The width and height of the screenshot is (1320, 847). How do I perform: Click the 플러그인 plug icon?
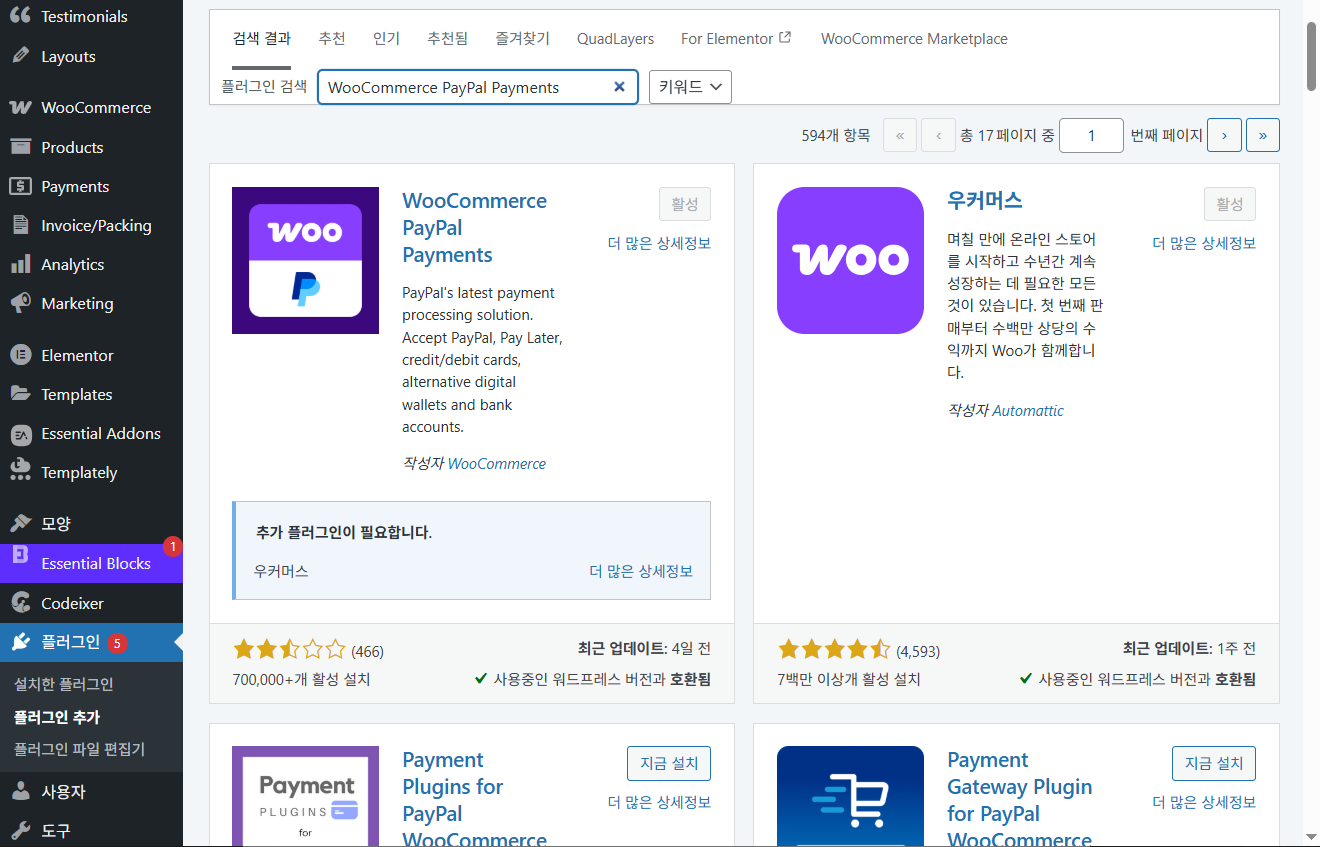[x=20, y=642]
